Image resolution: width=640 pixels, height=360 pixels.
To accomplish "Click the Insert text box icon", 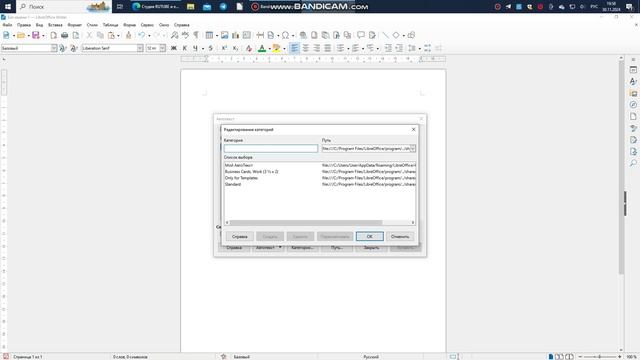I will pyautogui.click(x=247, y=36).
